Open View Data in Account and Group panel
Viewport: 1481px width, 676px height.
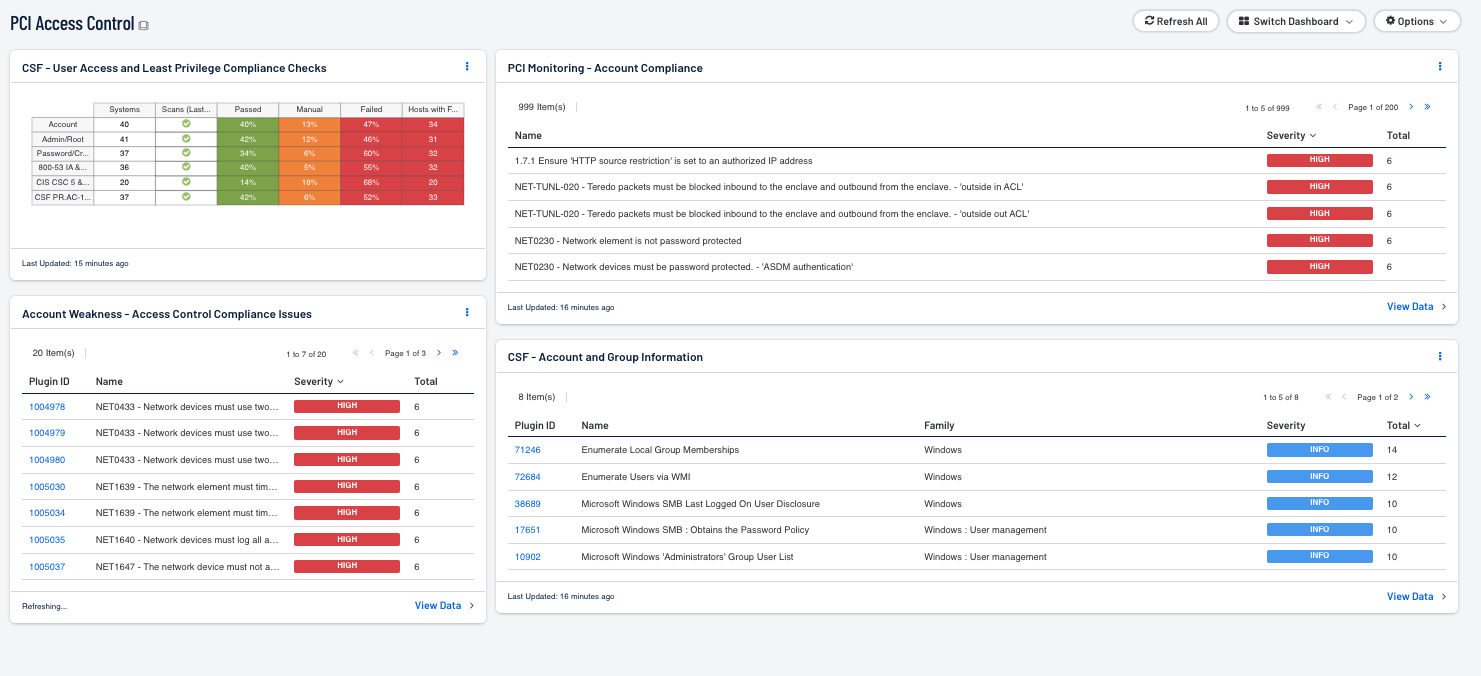(1416, 596)
